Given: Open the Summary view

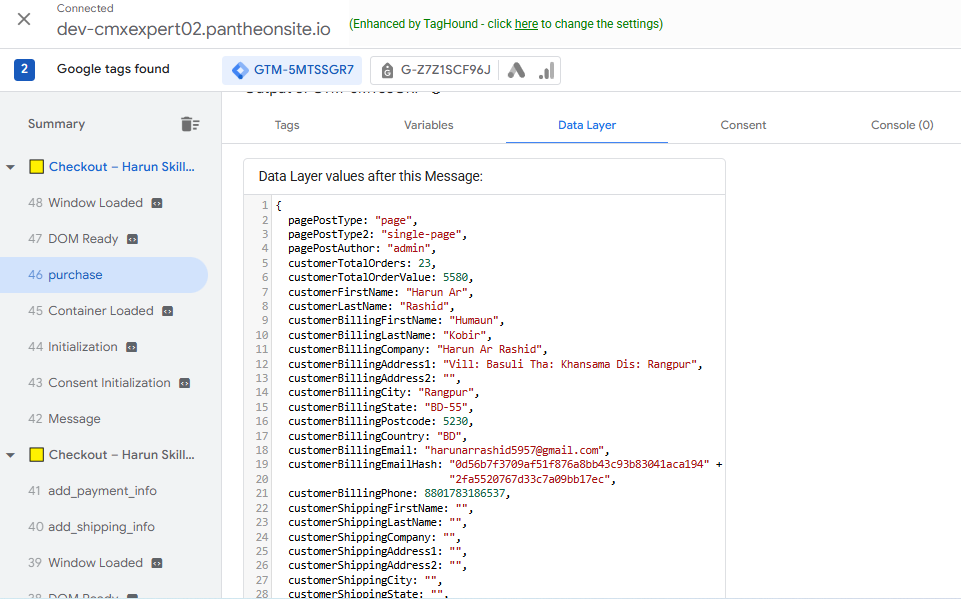Looking at the screenshot, I should tap(56, 124).
